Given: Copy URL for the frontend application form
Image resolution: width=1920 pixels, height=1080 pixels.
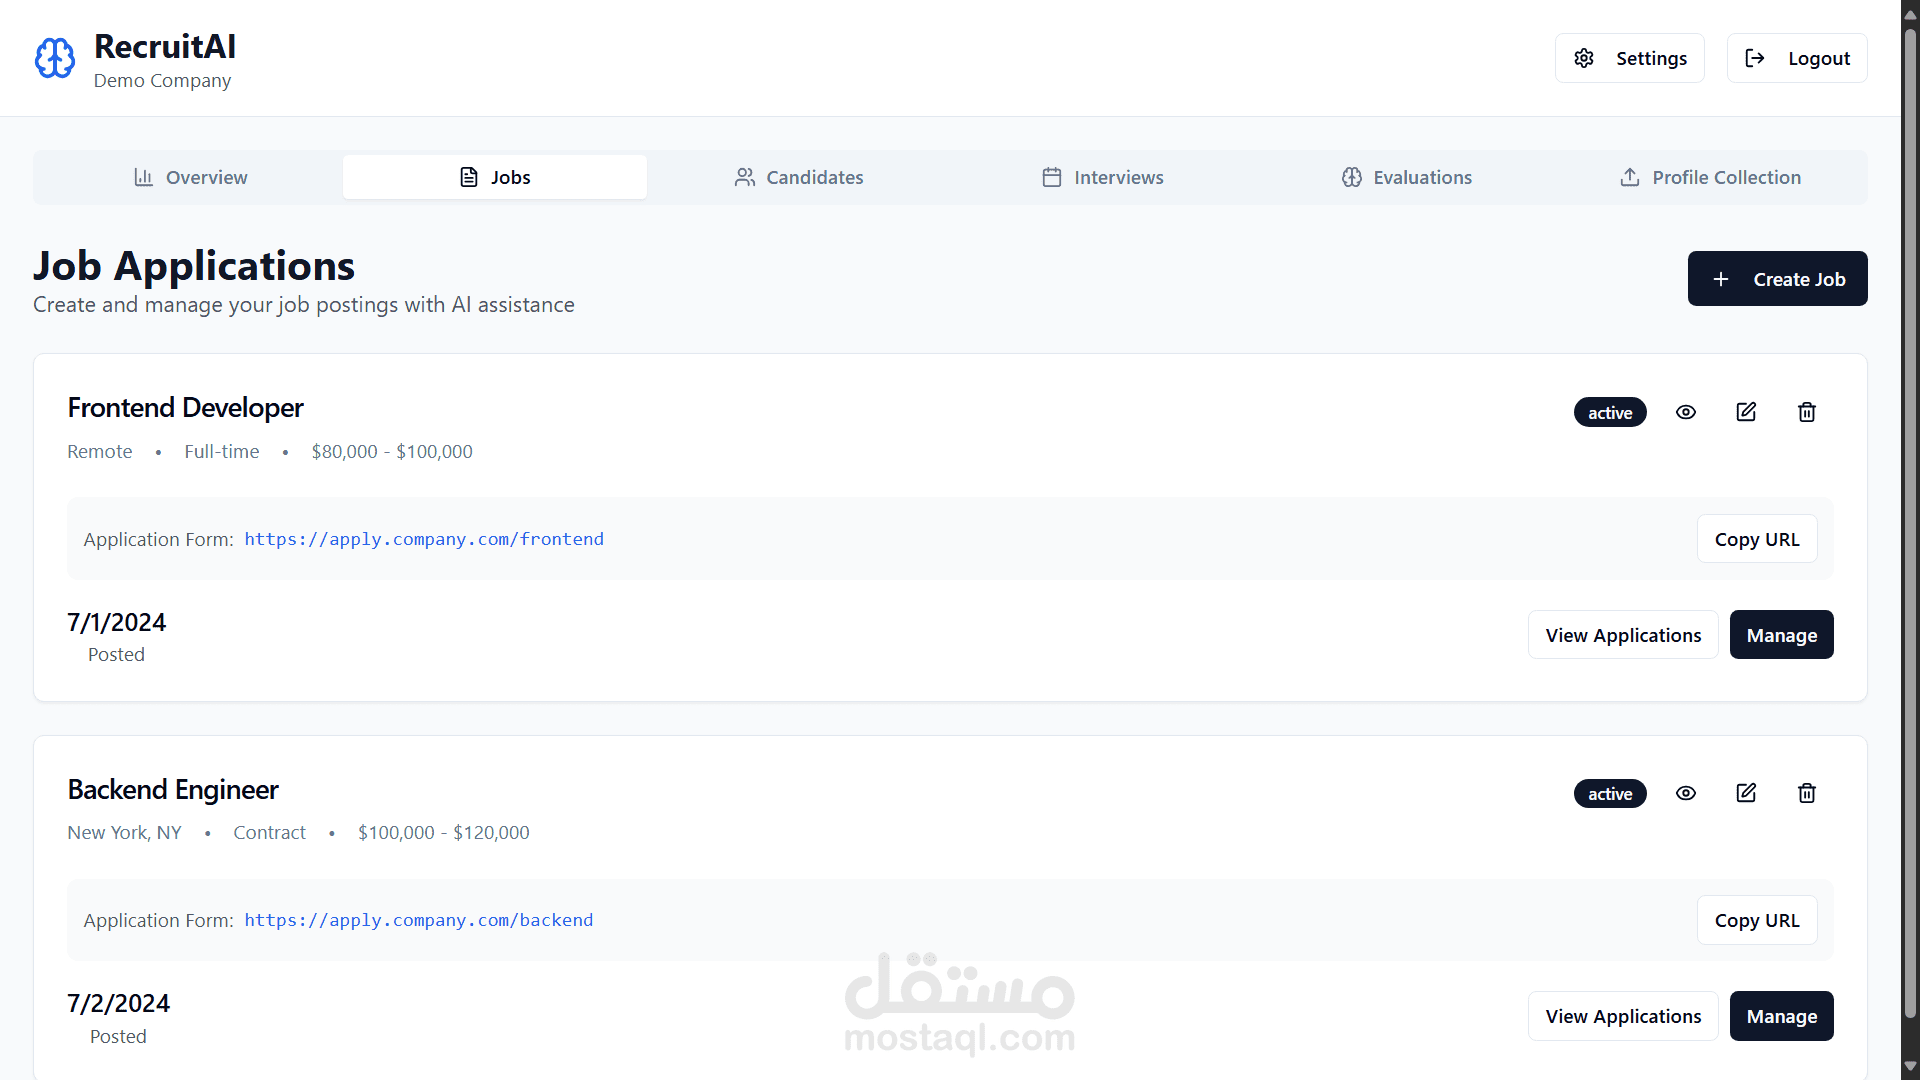Looking at the screenshot, I should click(1756, 539).
